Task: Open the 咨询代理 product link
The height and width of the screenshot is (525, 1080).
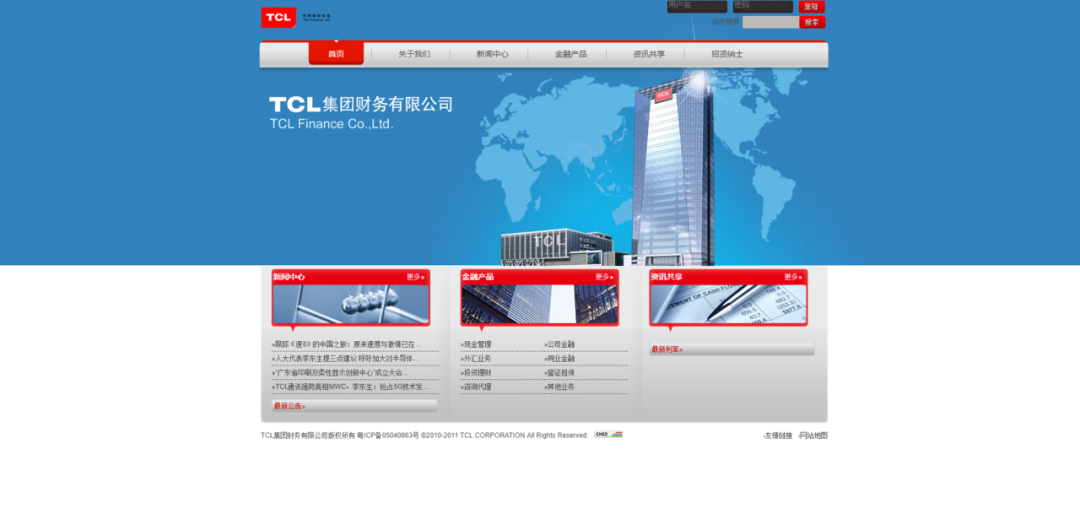Action: (x=476, y=387)
